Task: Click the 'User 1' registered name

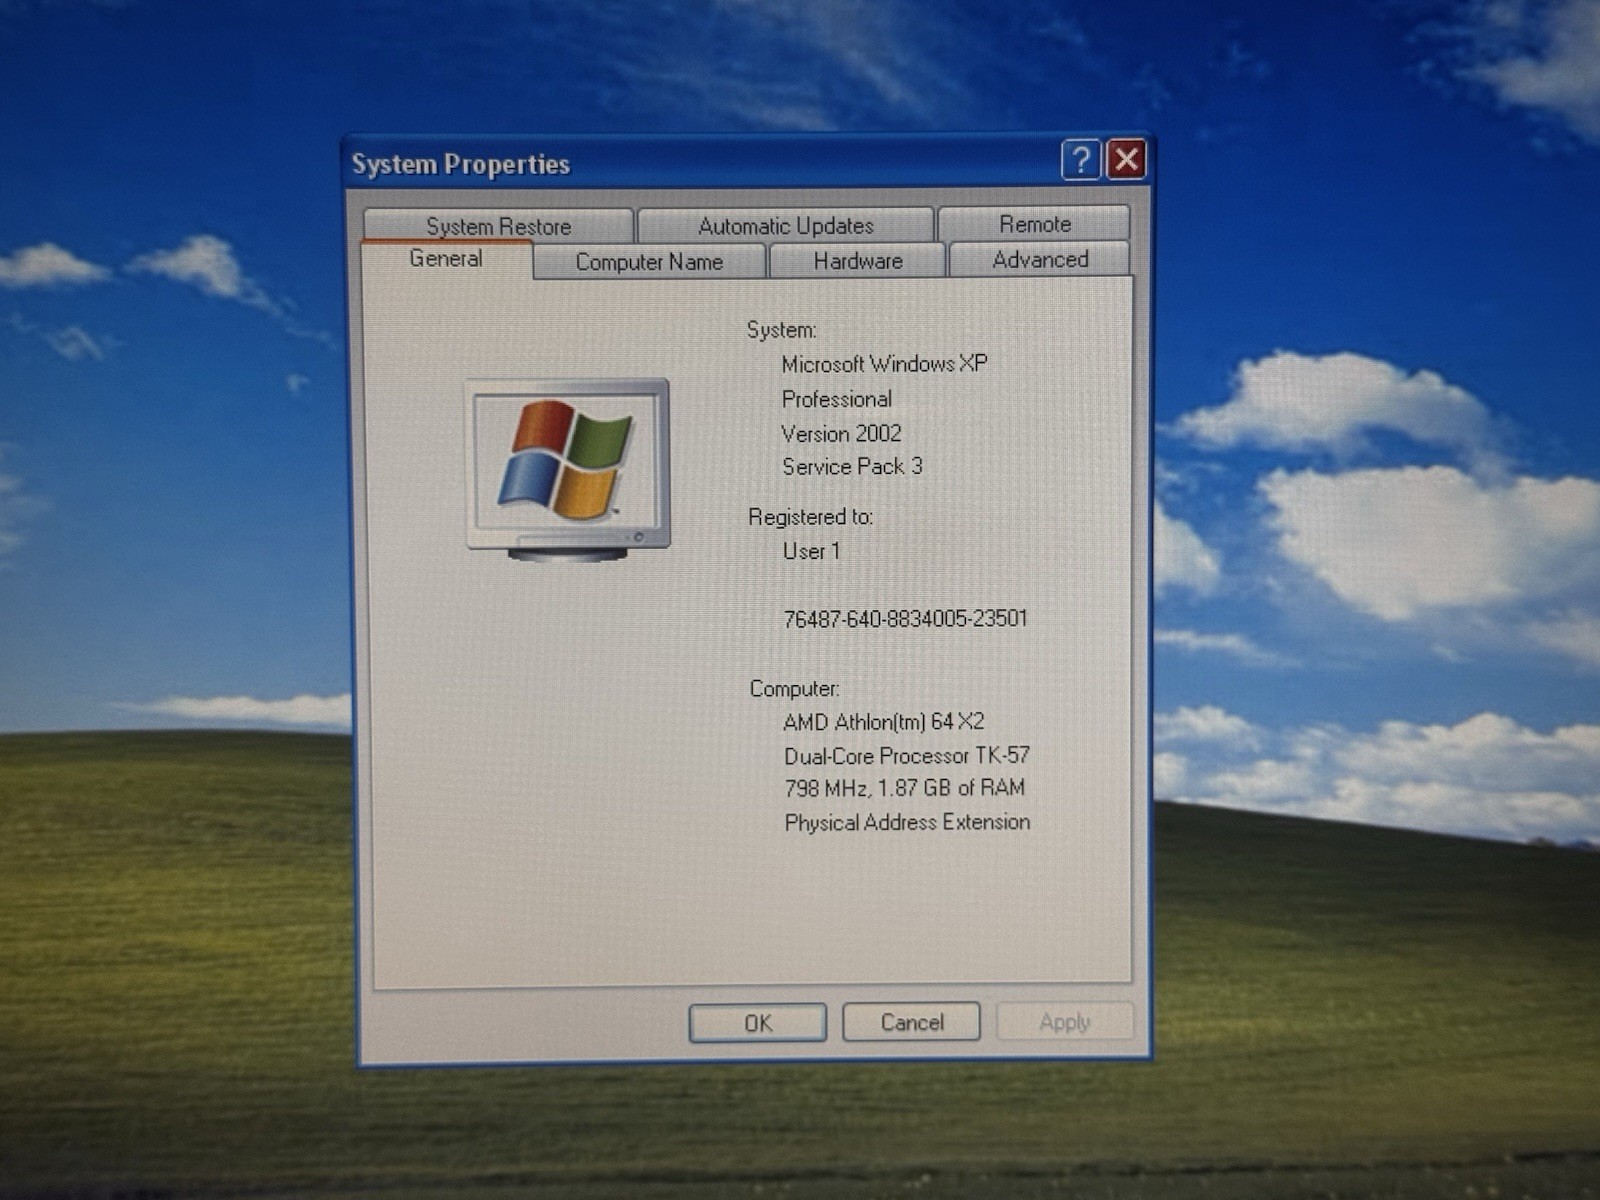Action: point(811,551)
